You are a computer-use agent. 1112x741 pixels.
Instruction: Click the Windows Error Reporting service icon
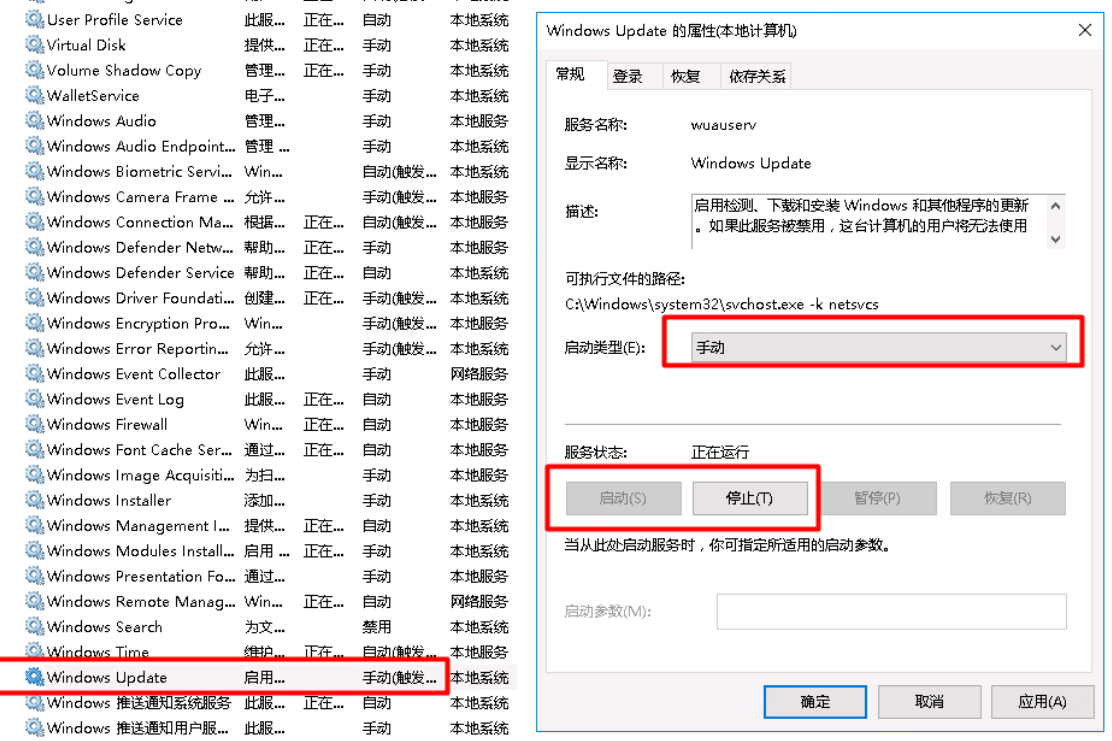coord(34,348)
